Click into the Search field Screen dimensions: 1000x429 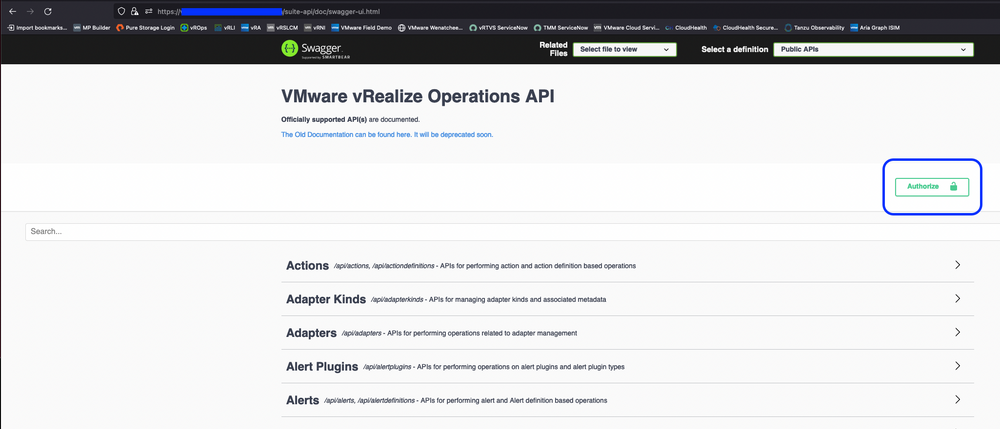[x=513, y=232]
